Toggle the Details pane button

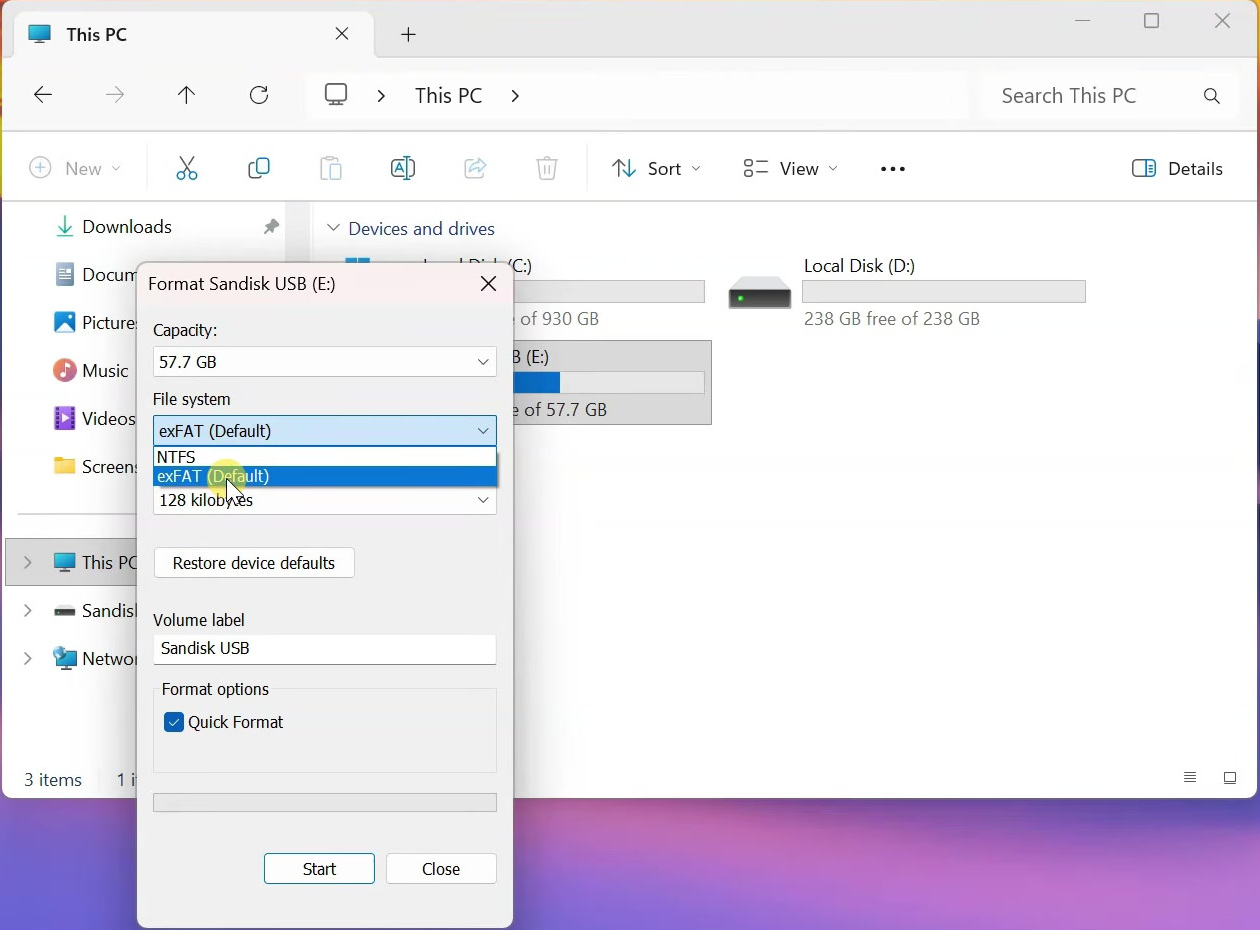pos(1177,169)
